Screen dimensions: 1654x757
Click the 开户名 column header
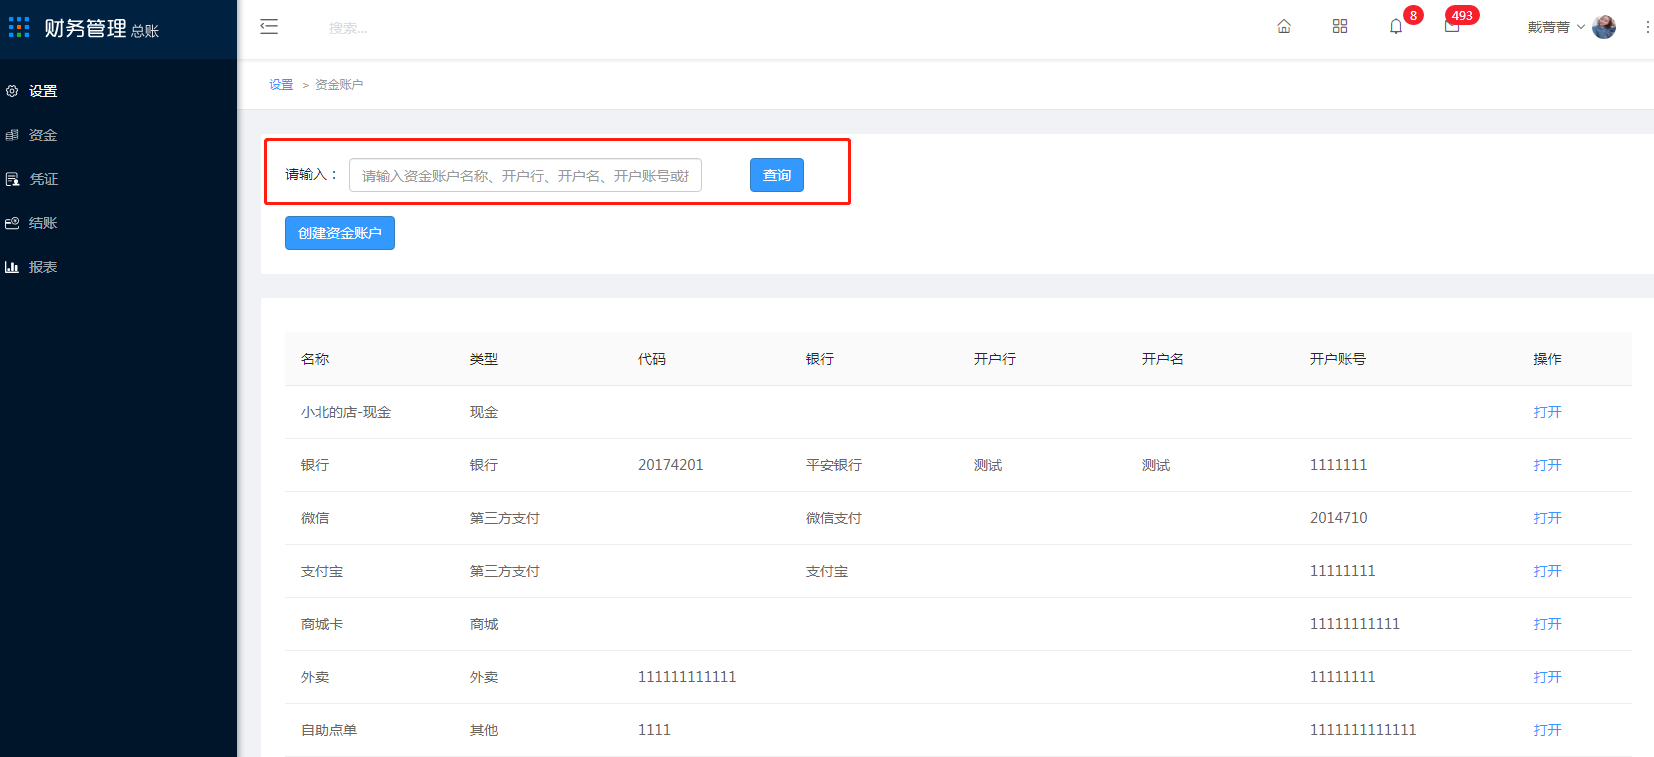tap(1163, 359)
